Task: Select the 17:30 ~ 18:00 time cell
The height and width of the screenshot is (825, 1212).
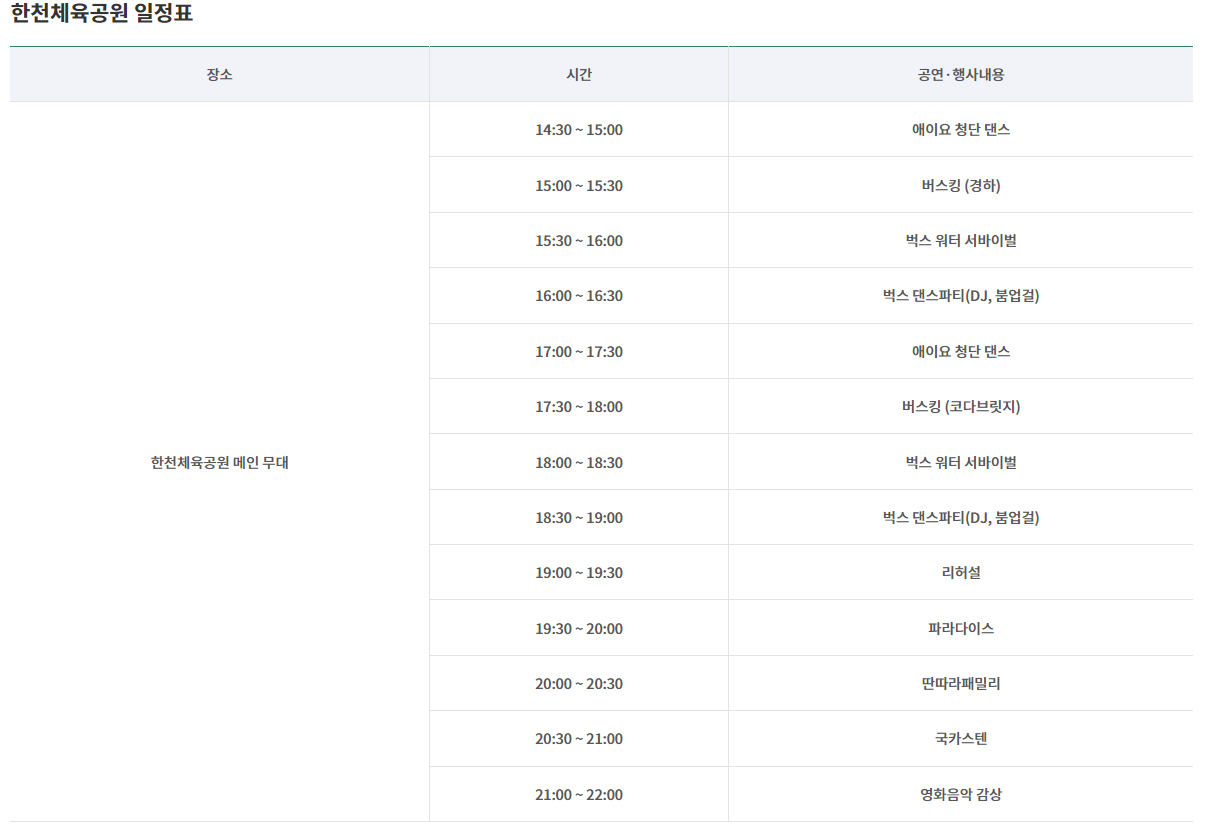Action: 579,406
